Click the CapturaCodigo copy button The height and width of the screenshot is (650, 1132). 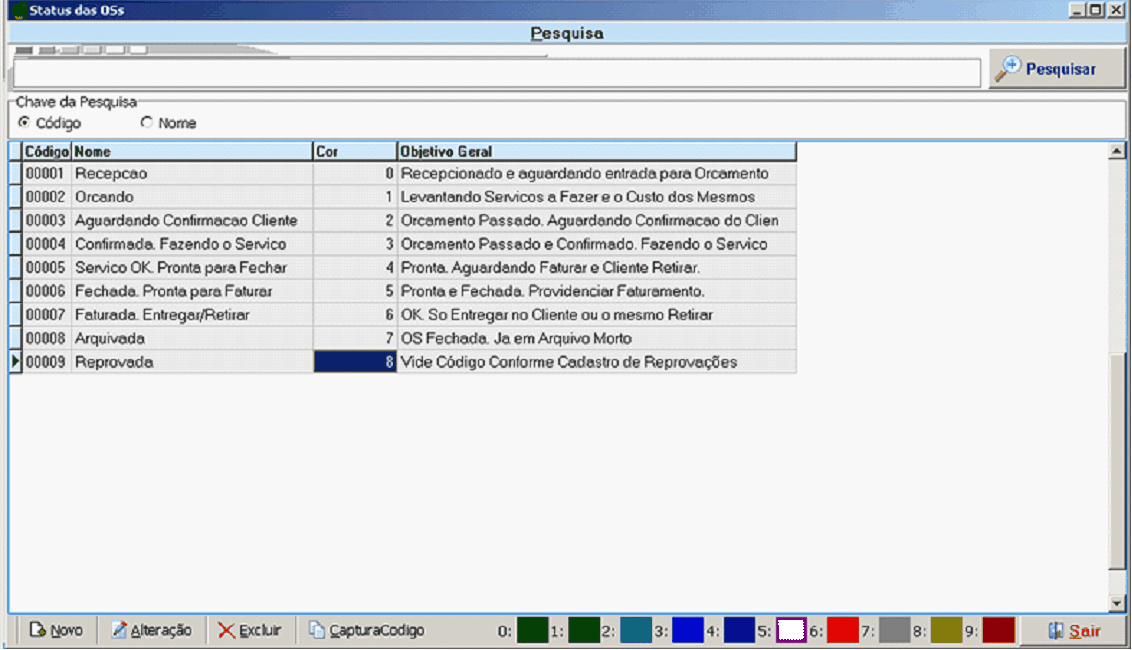tap(366, 630)
